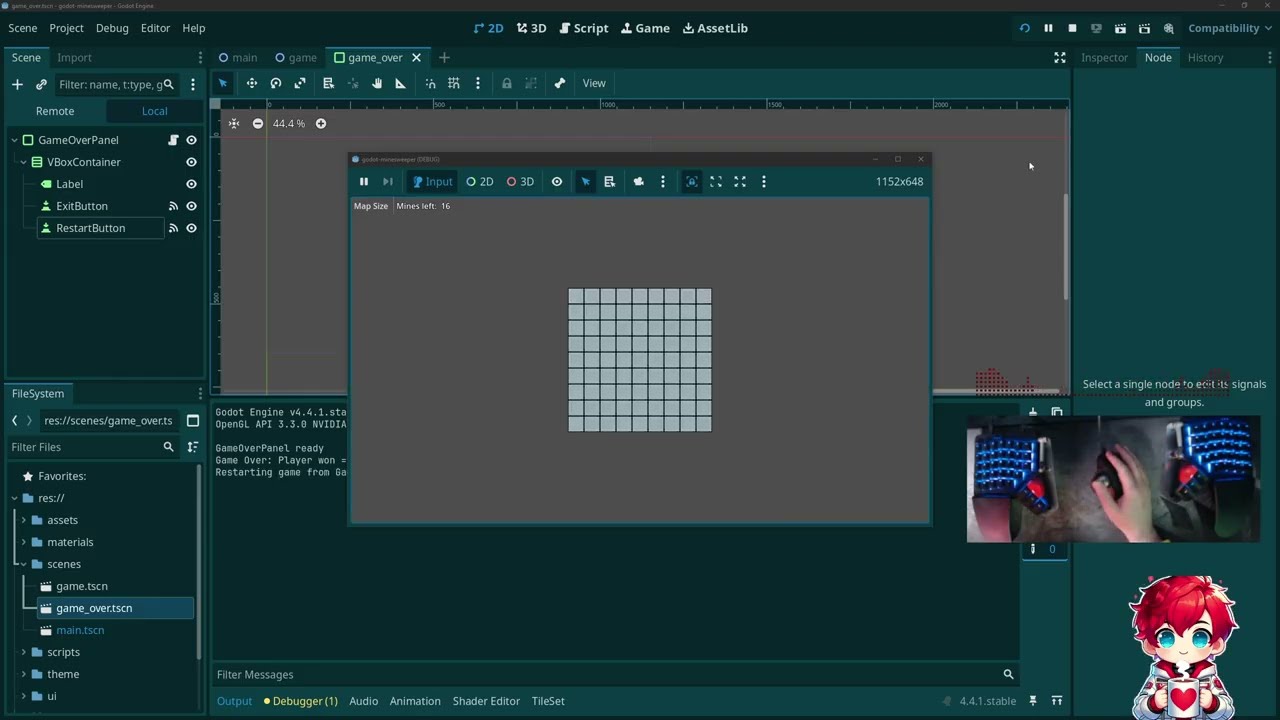Viewport: 1280px width, 720px height.
Task: Add a new node with plus icon
Action: [17, 84]
